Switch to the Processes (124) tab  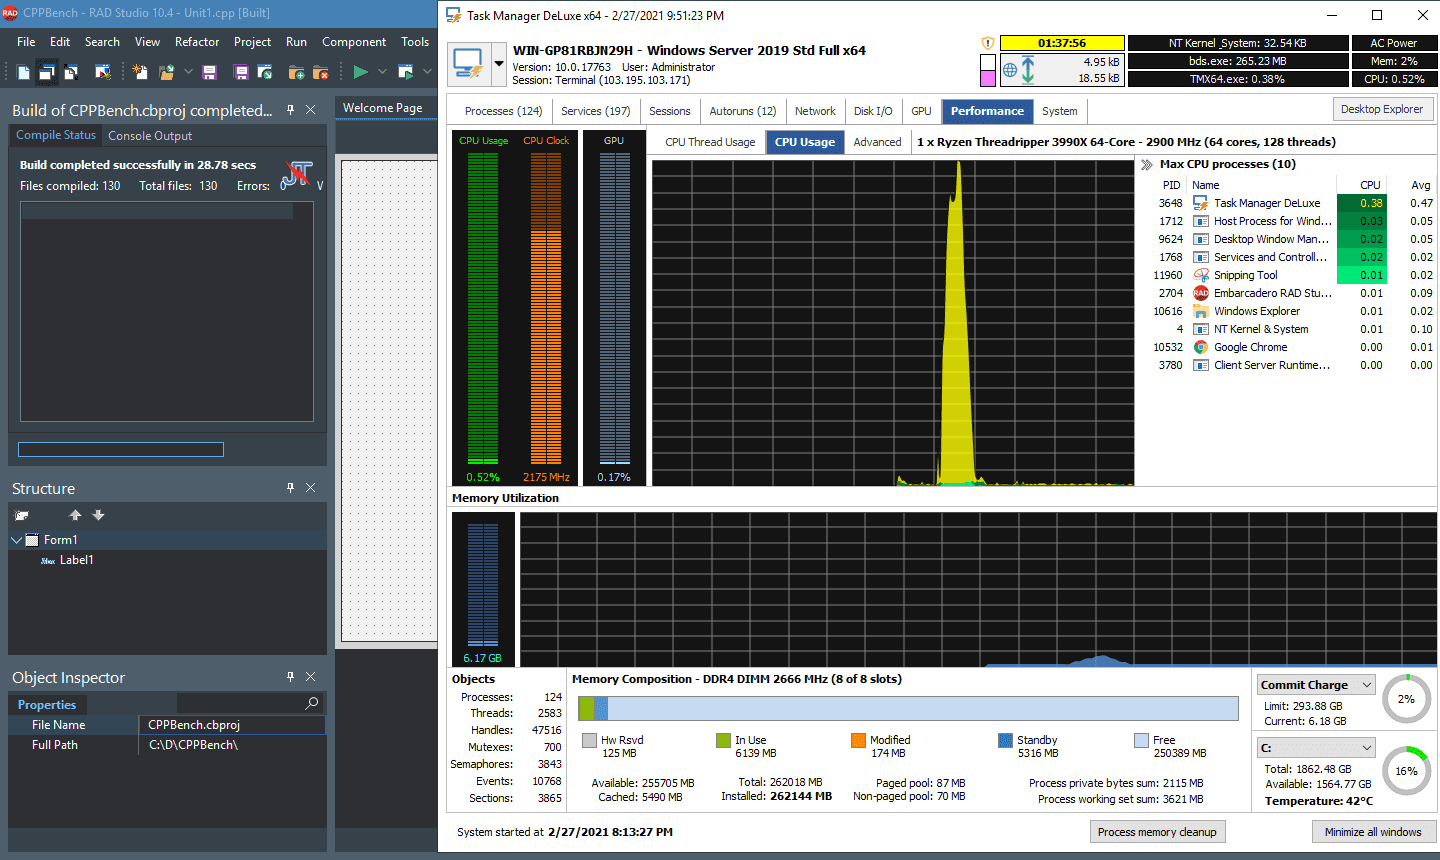click(503, 111)
